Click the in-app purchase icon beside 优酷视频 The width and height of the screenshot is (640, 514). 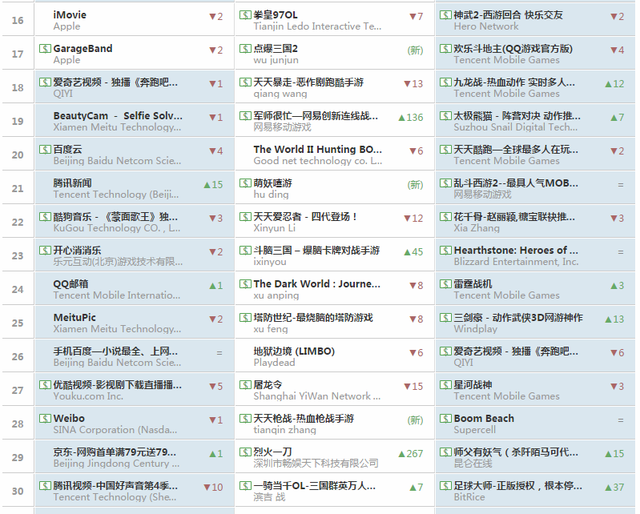(45, 385)
